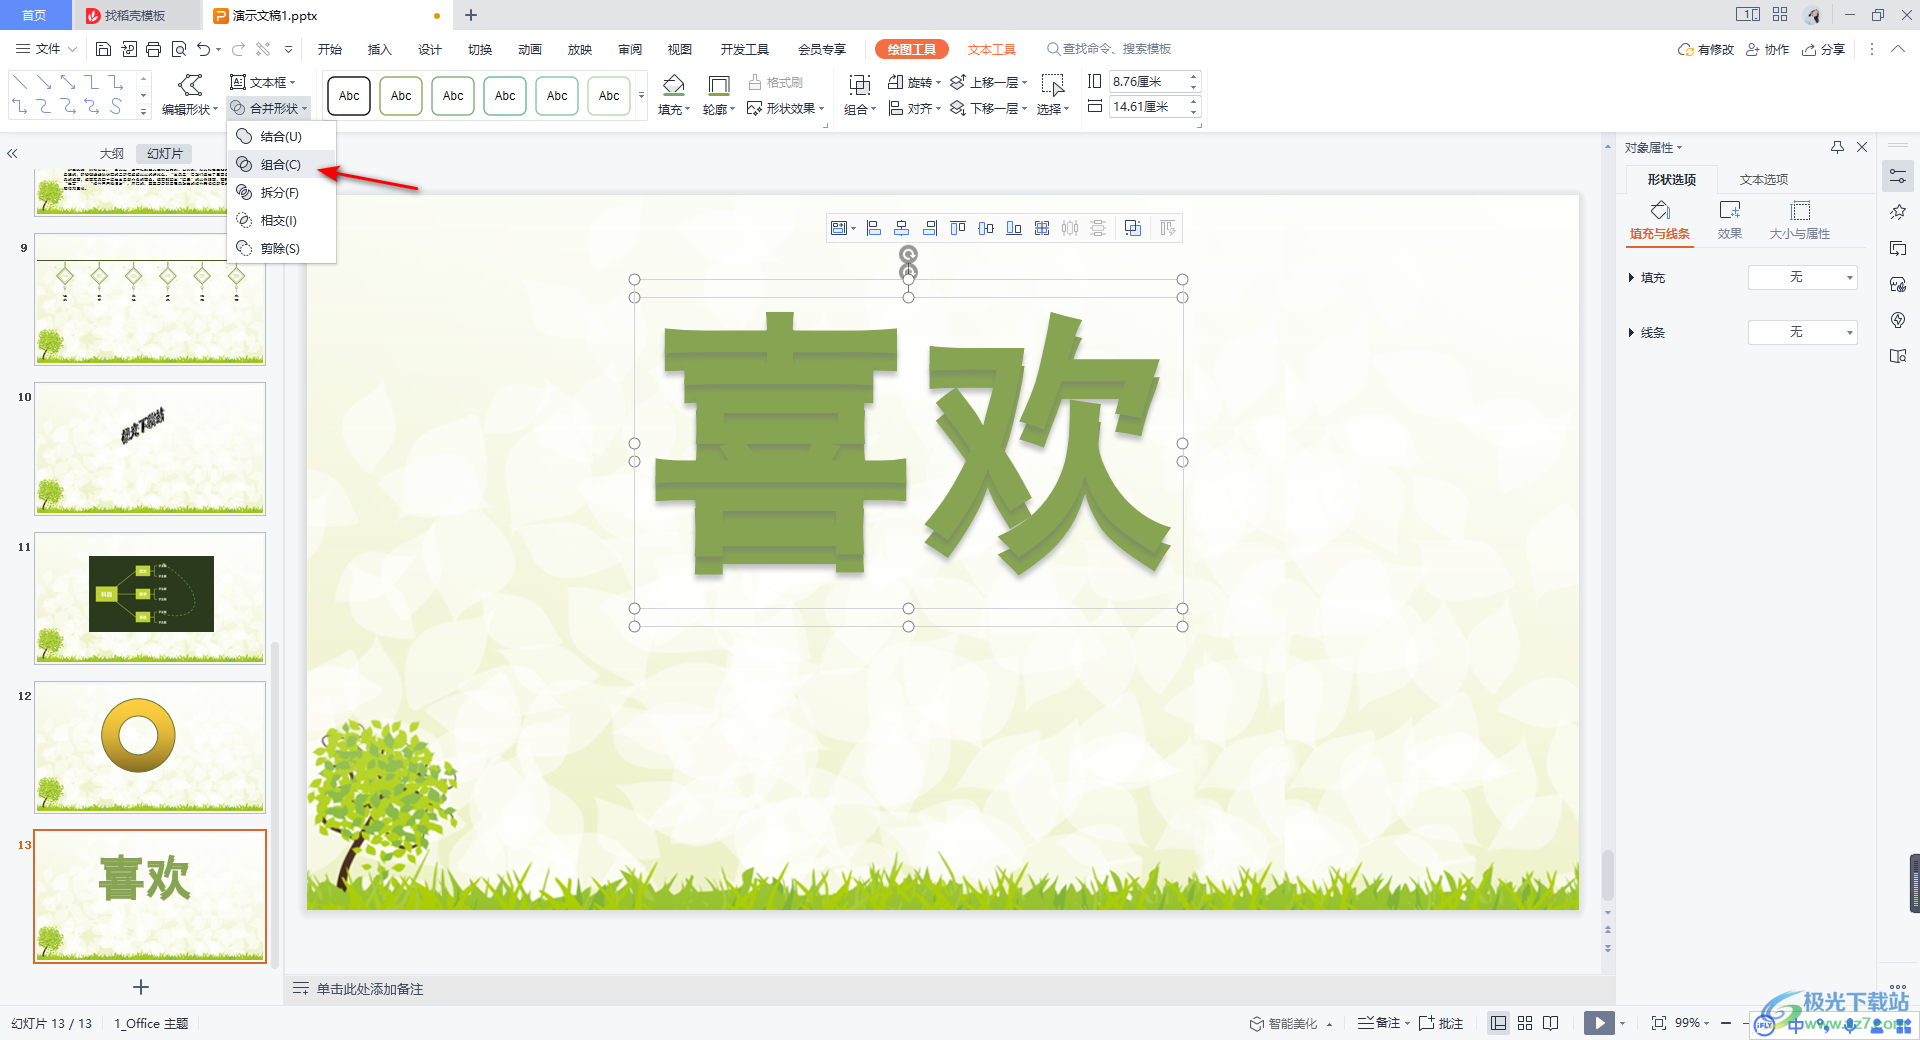Image resolution: width=1920 pixels, height=1040 pixels.
Task: Open the Rotate (旋转) dropdown
Action: coord(915,82)
